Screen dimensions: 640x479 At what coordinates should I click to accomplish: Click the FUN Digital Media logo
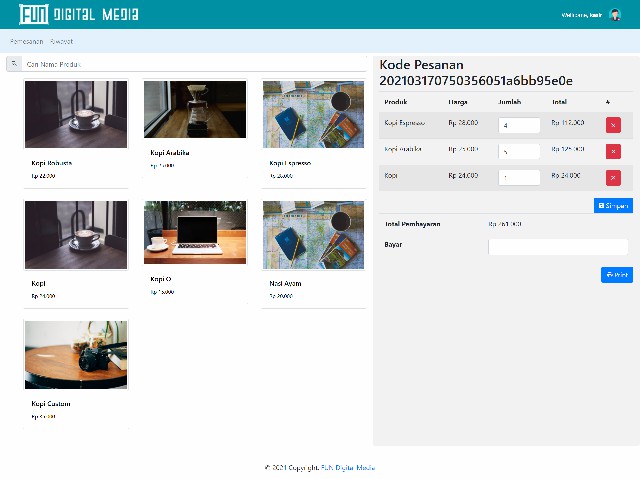[79, 14]
